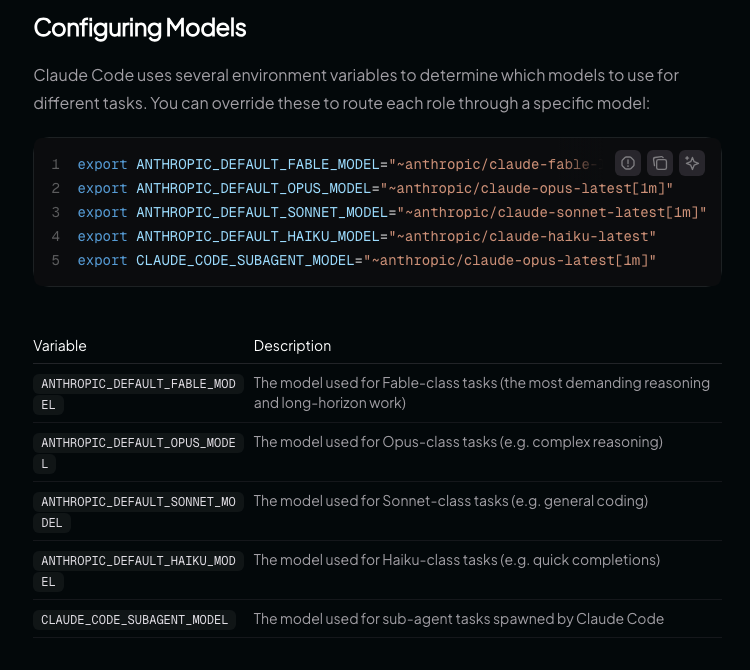Click ANTHROPIC_DEFAULT_FABLE_MODEL table cell

tap(138, 394)
